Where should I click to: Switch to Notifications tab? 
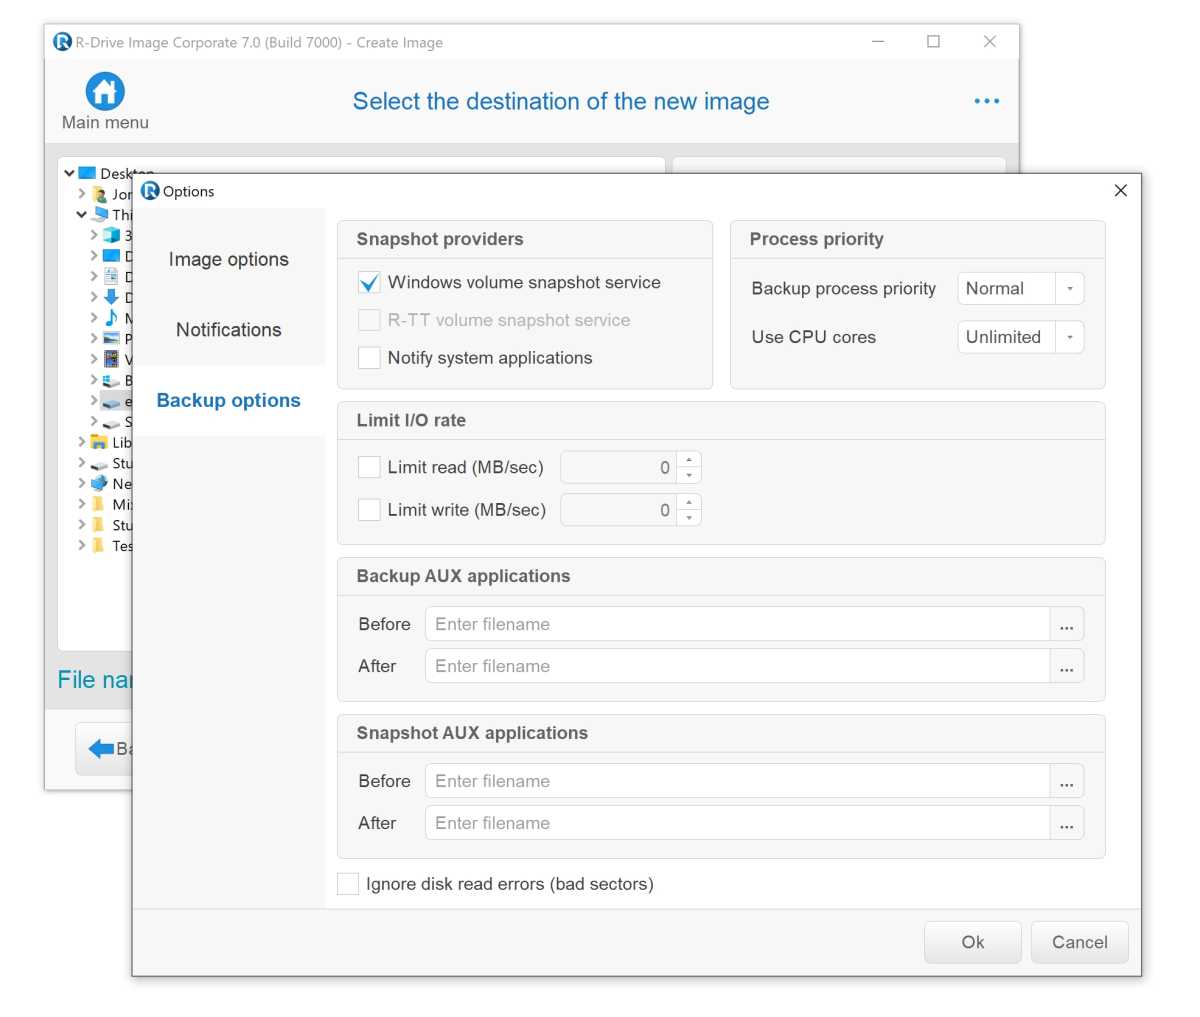point(229,330)
